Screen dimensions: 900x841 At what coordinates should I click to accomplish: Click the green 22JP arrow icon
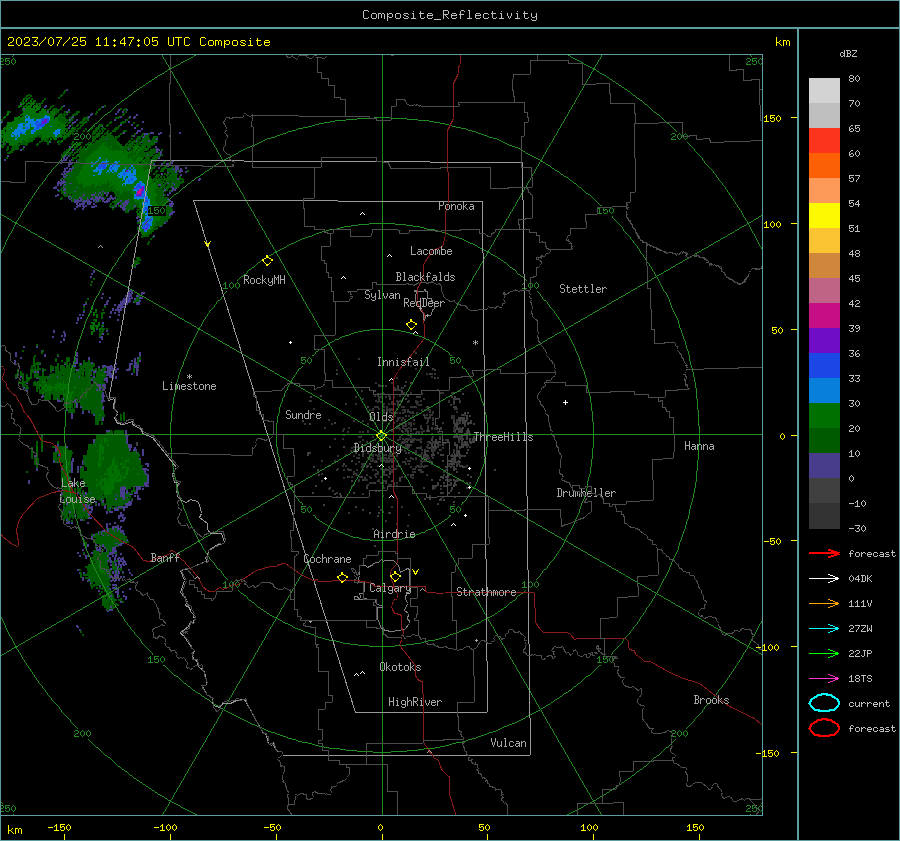(824, 653)
